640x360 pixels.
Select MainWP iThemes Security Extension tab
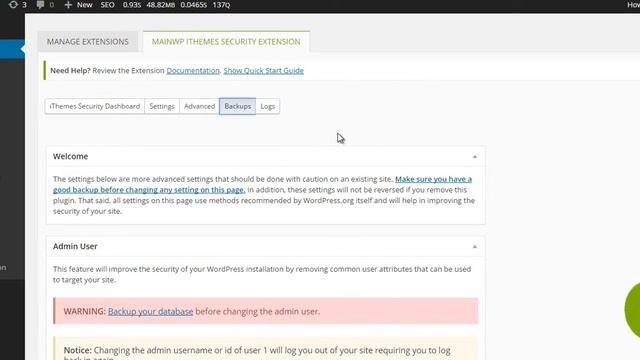[x=226, y=42]
